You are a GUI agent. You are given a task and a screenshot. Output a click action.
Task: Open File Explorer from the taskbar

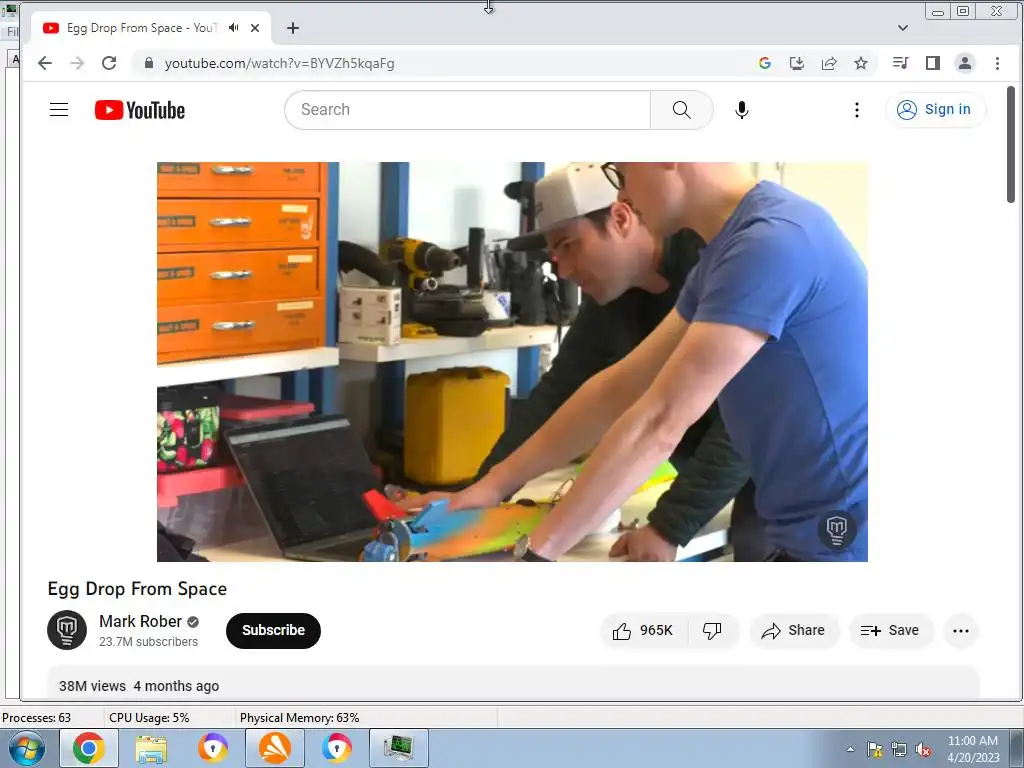point(152,748)
